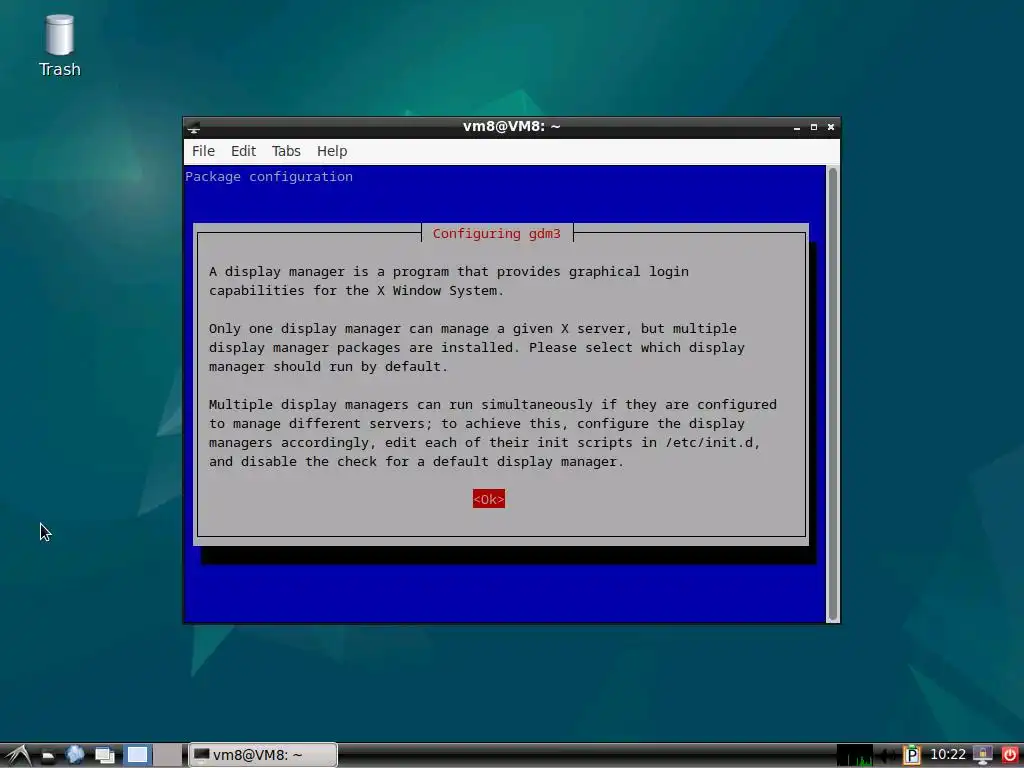Open the Edit menu in terminal
The width and height of the screenshot is (1024, 768).
[243, 151]
